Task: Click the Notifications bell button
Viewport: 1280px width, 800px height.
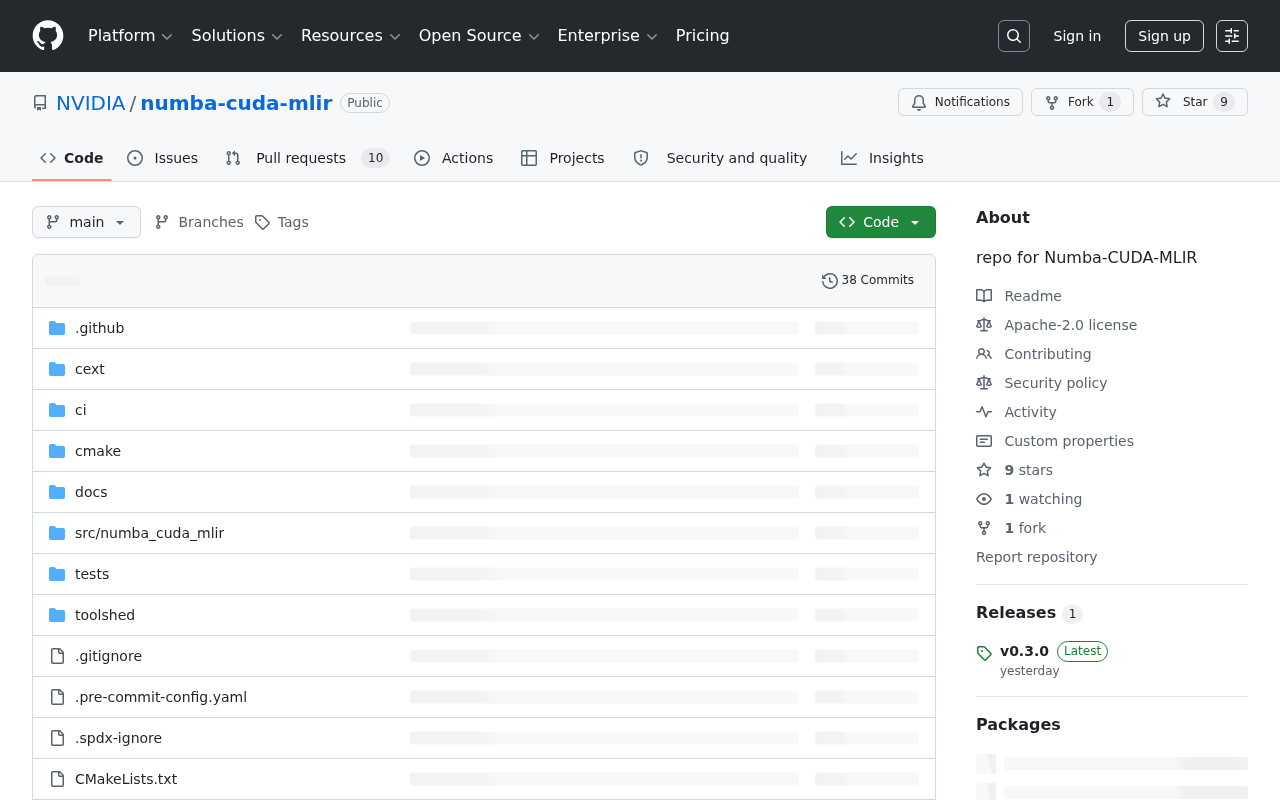Action: [961, 102]
